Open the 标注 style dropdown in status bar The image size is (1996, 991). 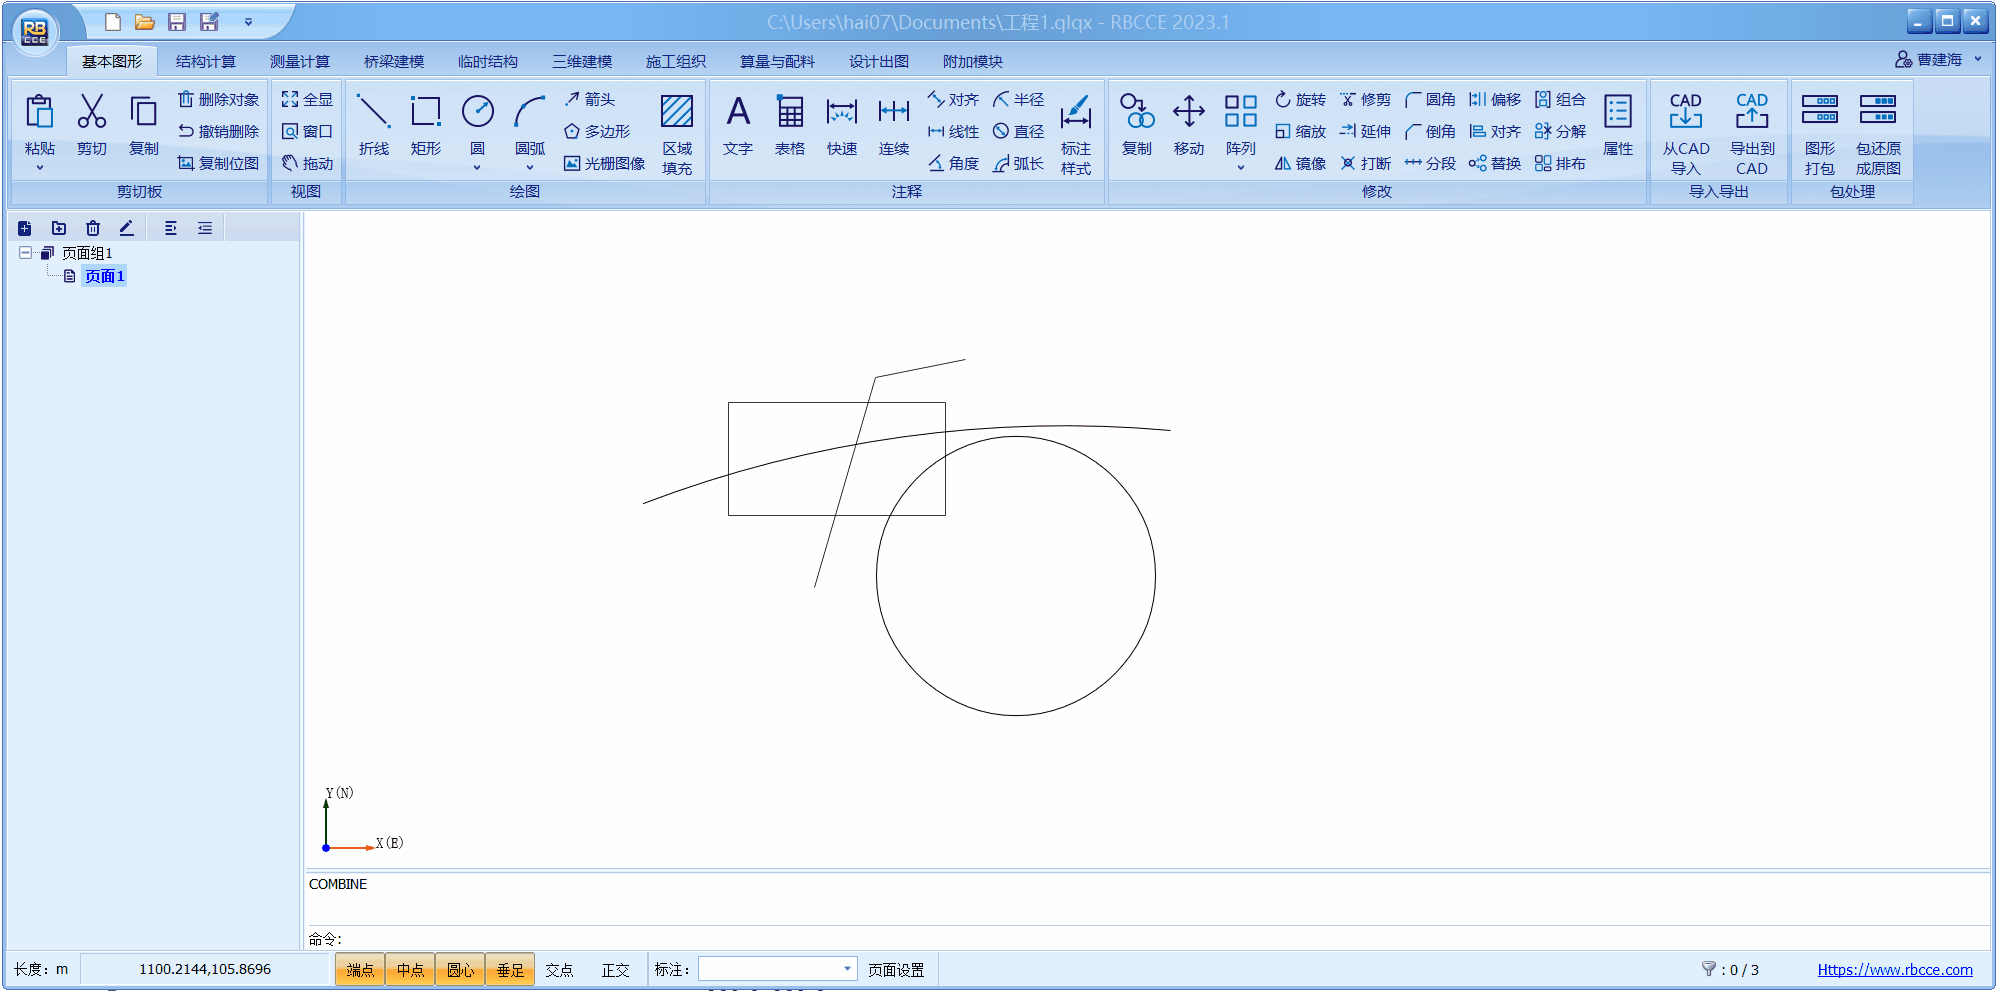point(846,968)
